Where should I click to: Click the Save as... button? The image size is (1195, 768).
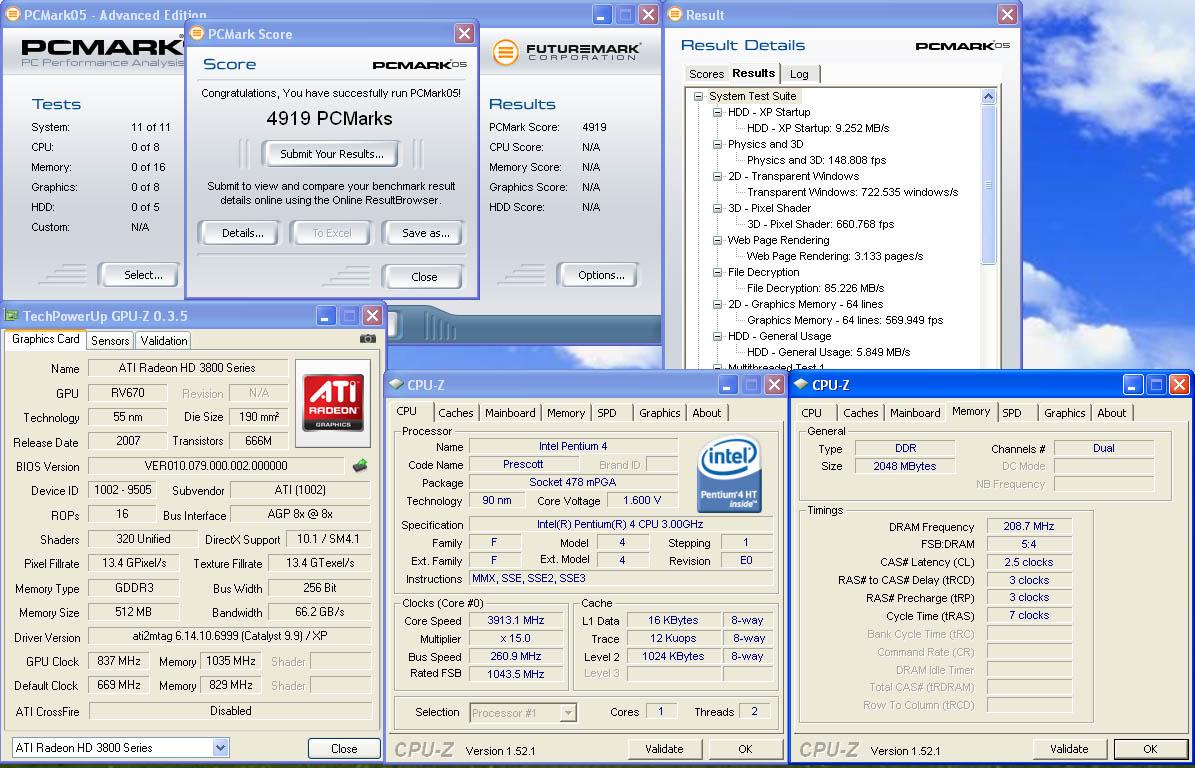point(425,233)
